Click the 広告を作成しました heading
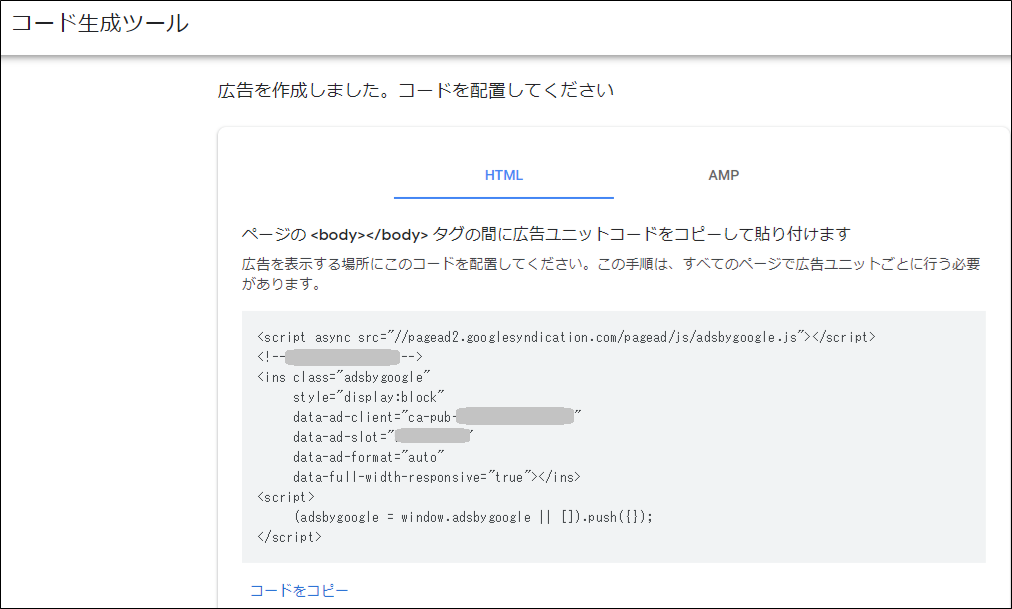Screen dimensions: 1012x609 click(415, 90)
